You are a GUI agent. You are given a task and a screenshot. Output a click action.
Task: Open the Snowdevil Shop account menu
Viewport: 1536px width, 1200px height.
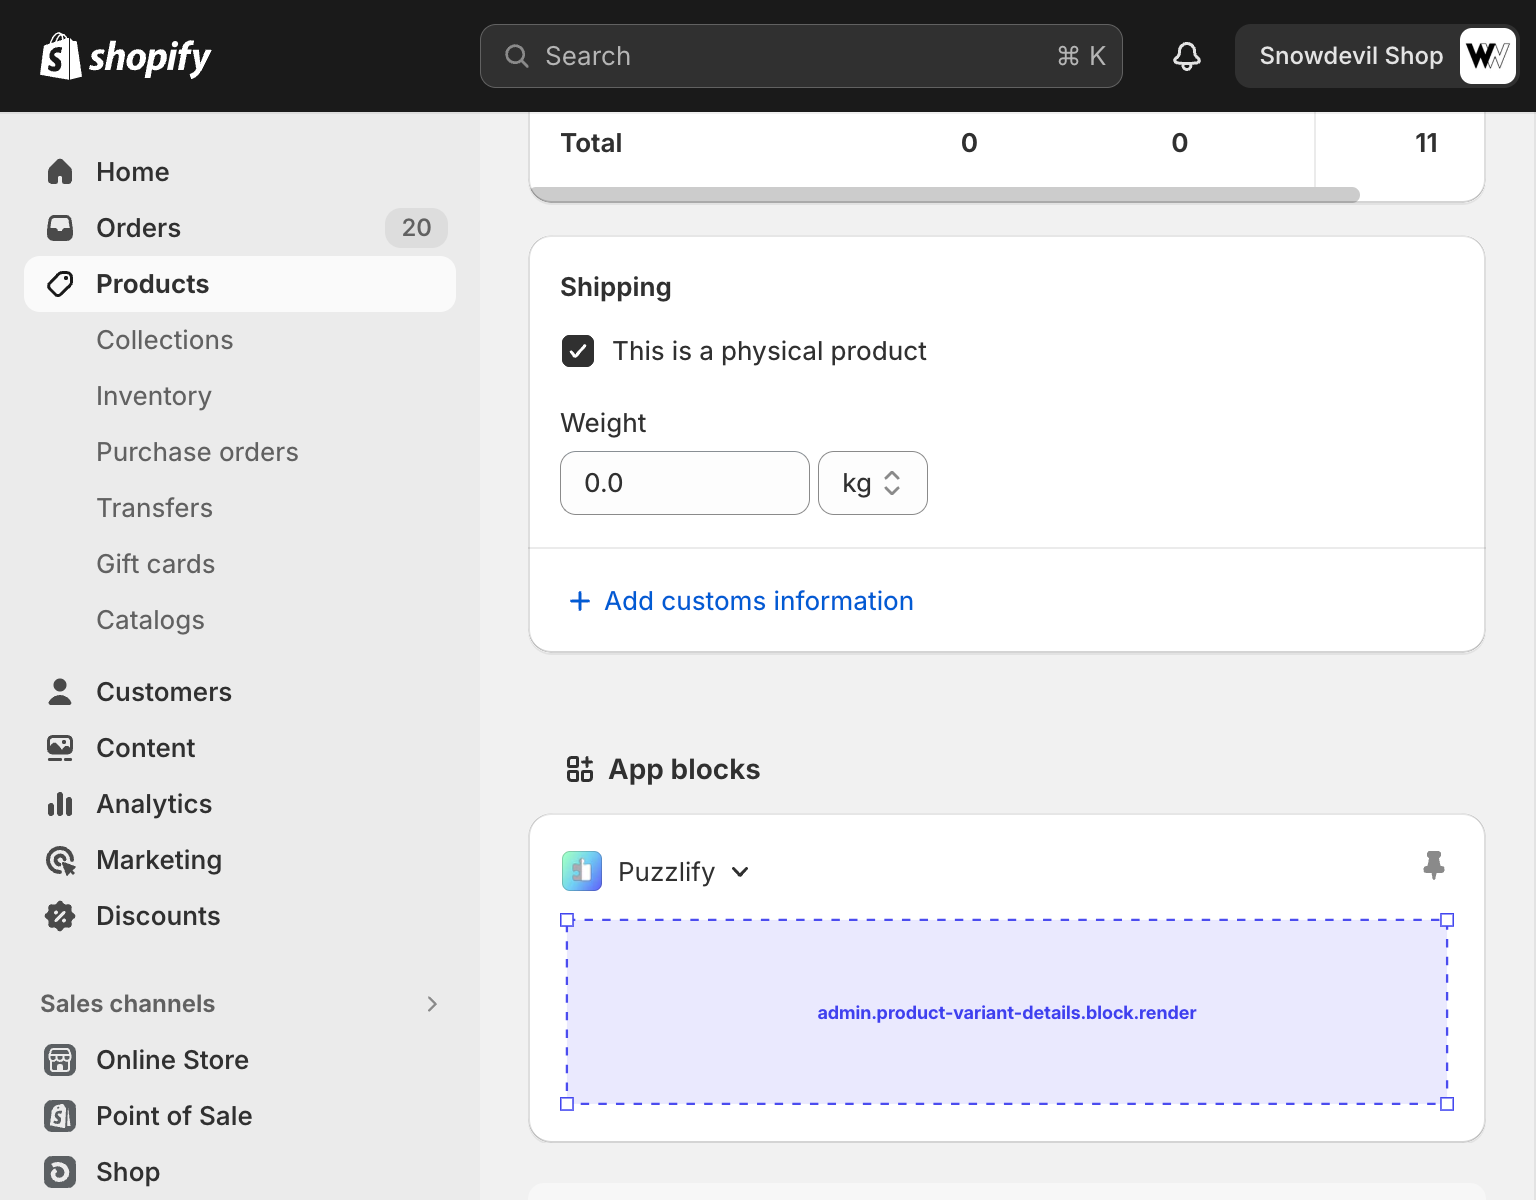coord(1375,56)
